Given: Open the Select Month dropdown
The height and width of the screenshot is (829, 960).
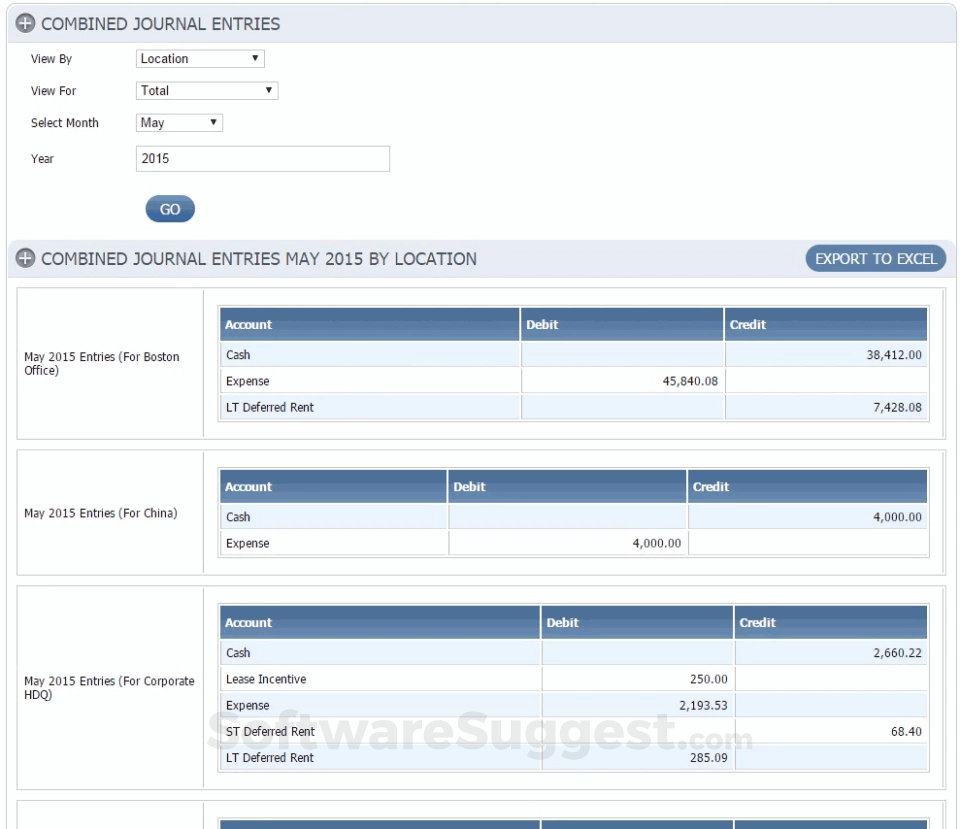Looking at the screenshot, I should click(x=178, y=122).
